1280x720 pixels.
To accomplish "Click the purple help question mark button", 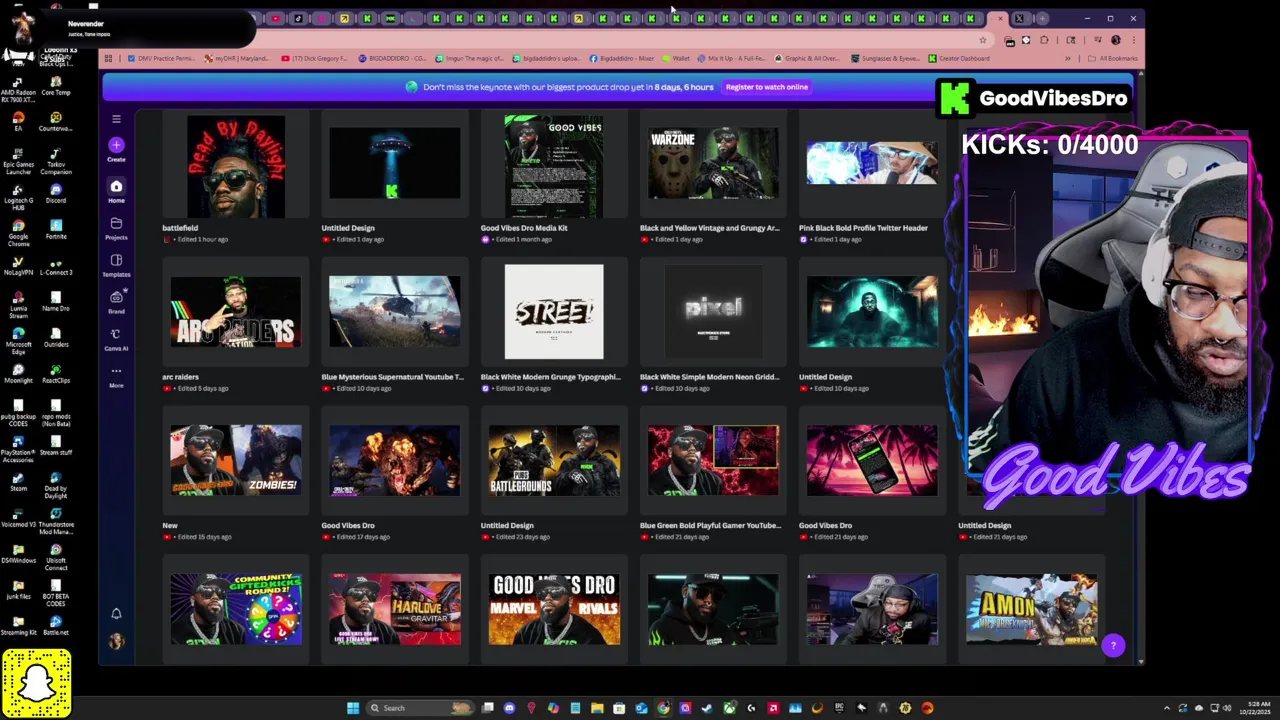I will [1113, 646].
